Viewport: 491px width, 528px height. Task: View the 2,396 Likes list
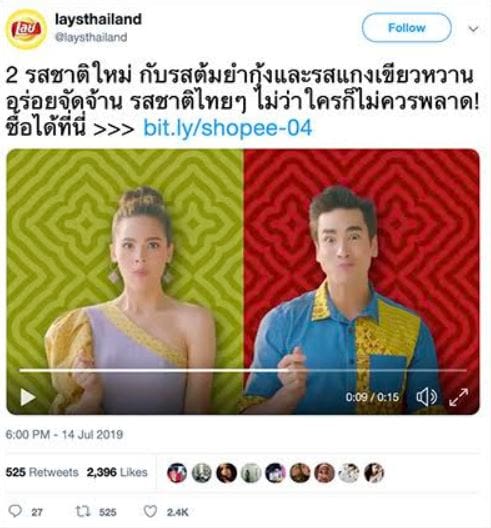point(117,472)
